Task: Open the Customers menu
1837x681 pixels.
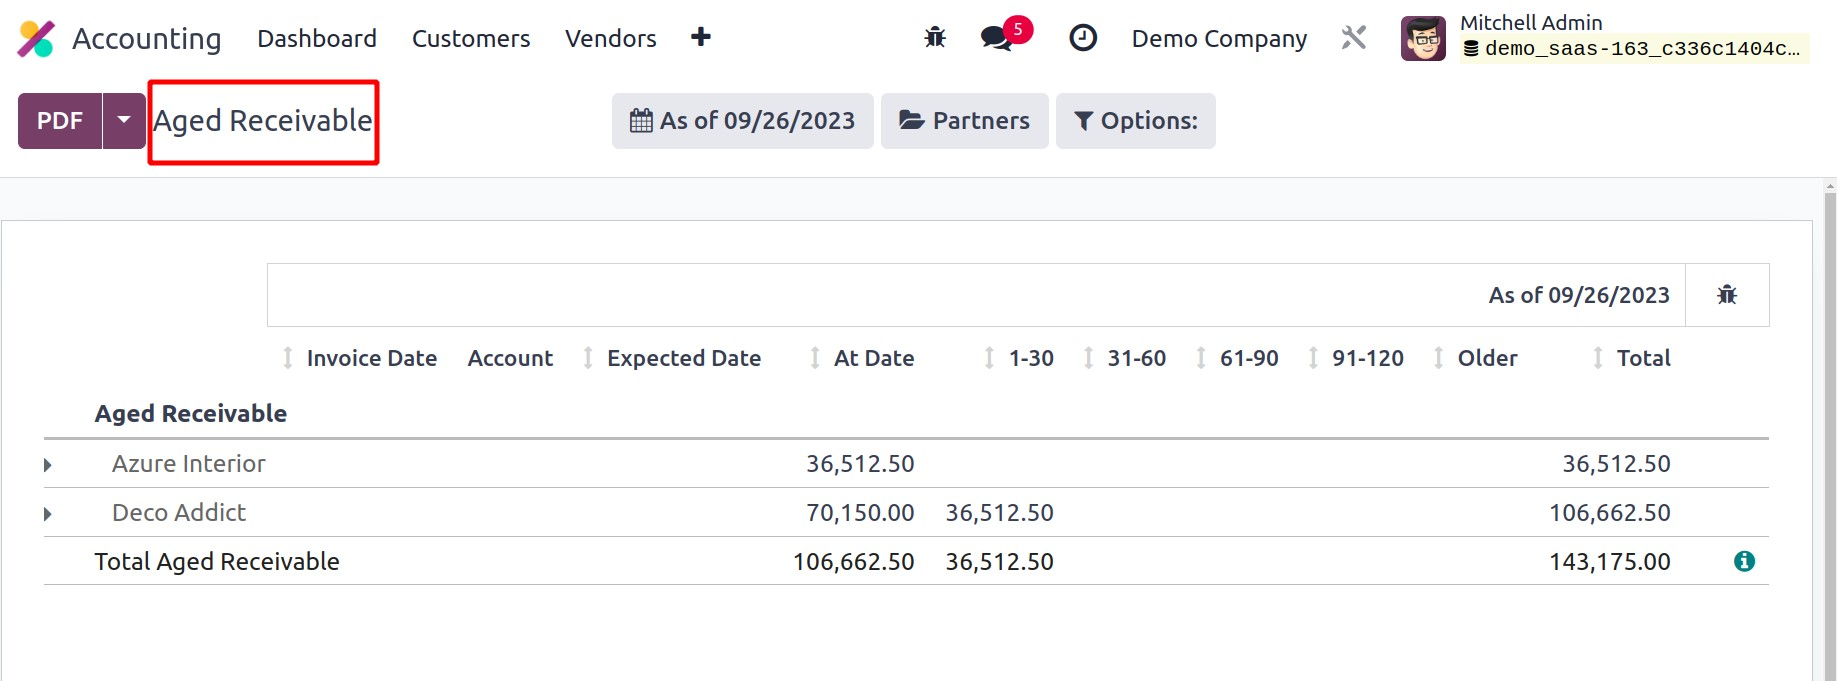Action: point(471,39)
